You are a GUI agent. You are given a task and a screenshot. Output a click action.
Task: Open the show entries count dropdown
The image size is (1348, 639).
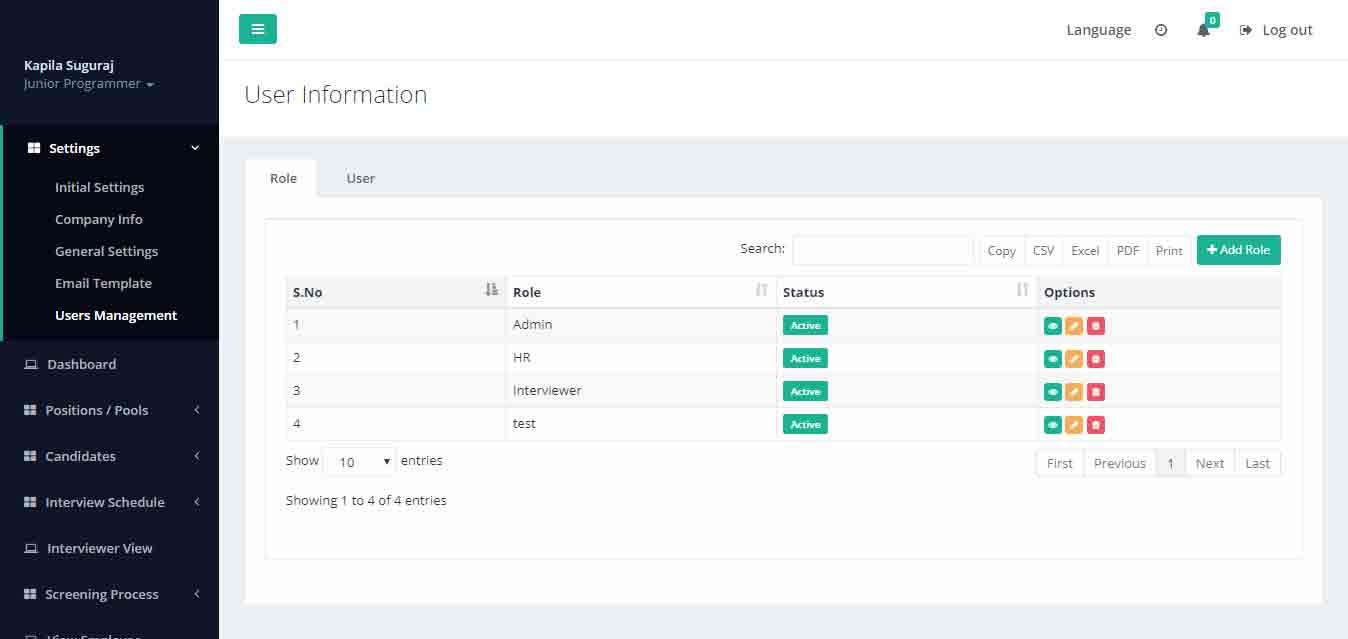pos(359,462)
